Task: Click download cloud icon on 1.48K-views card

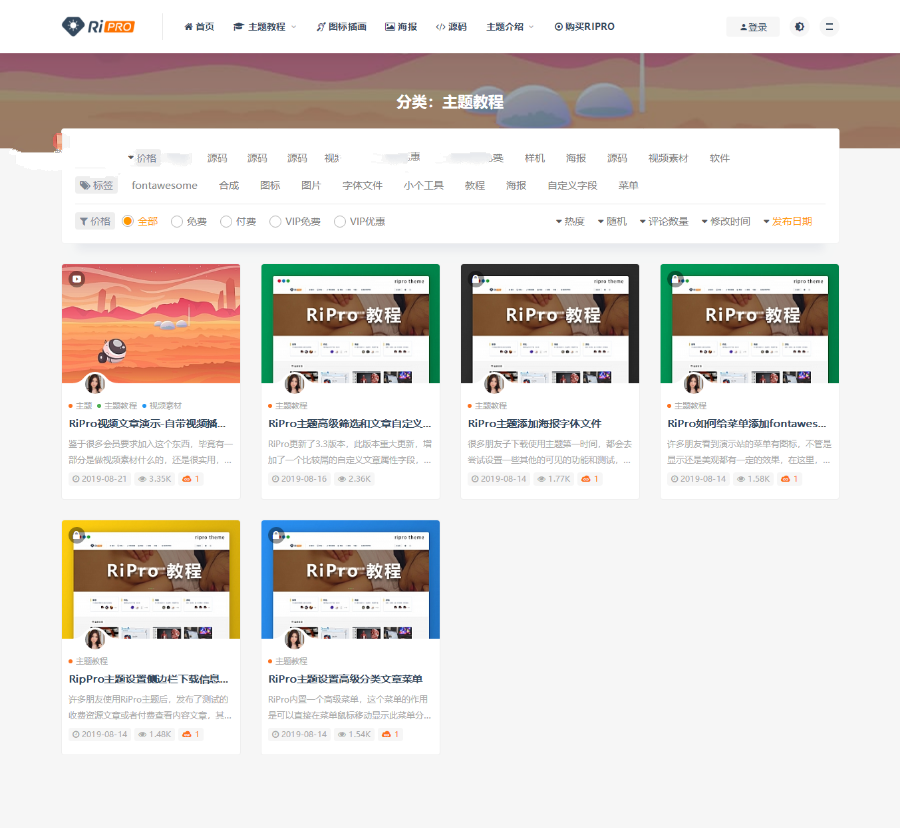Action: click(x=187, y=734)
